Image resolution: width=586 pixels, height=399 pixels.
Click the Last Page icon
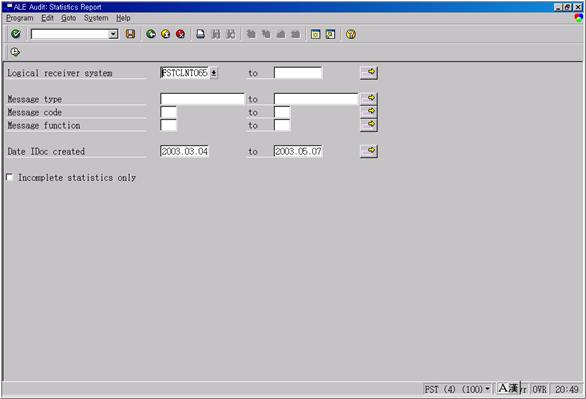pos(295,34)
